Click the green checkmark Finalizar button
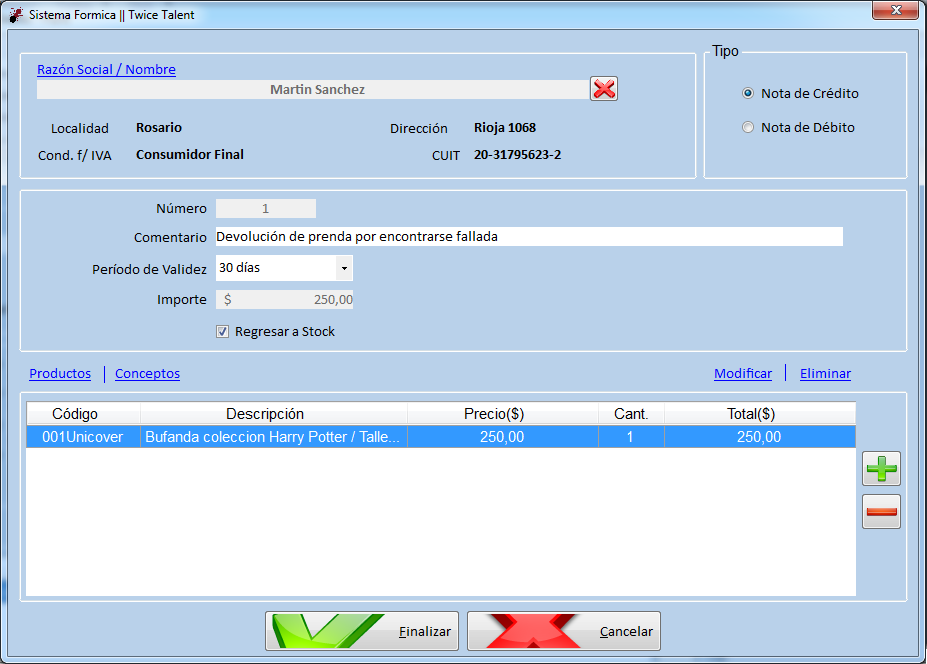Image resolution: width=927 pixels, height=664 pixels. click(362, 631)
